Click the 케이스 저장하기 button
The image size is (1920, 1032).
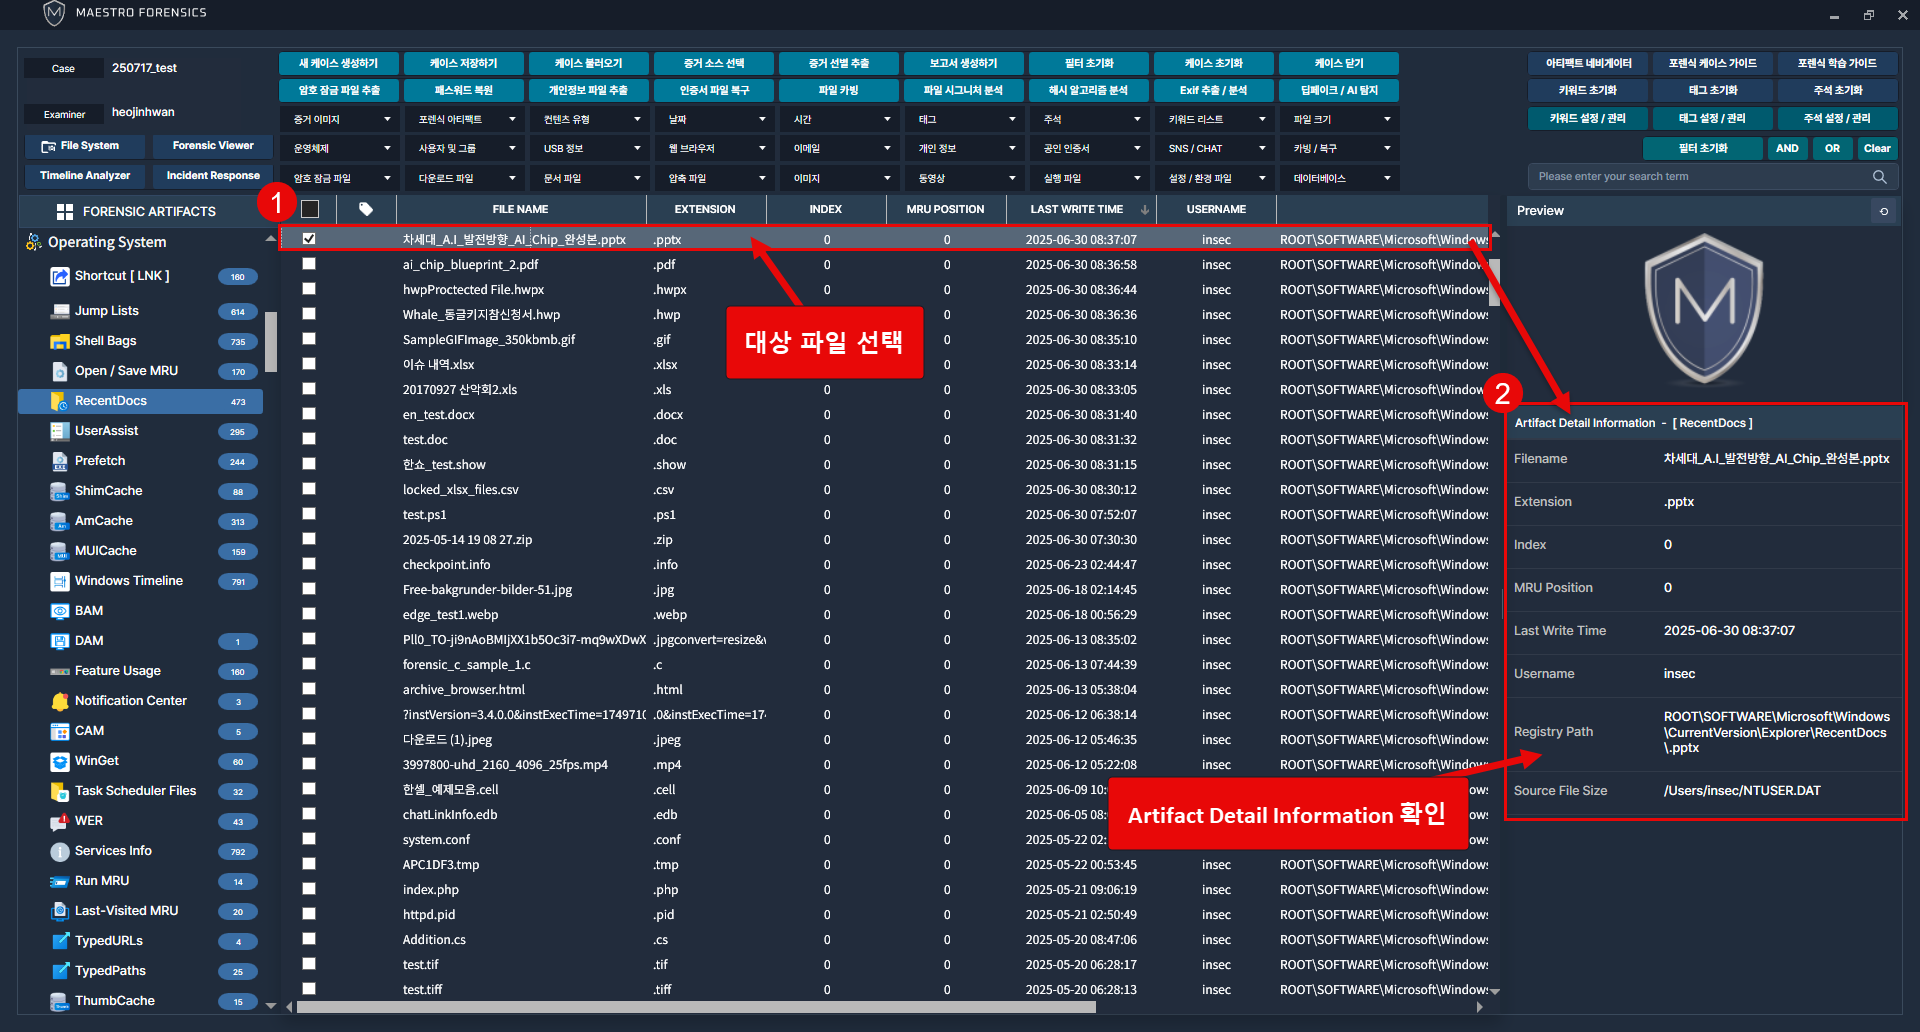point(463,63)
